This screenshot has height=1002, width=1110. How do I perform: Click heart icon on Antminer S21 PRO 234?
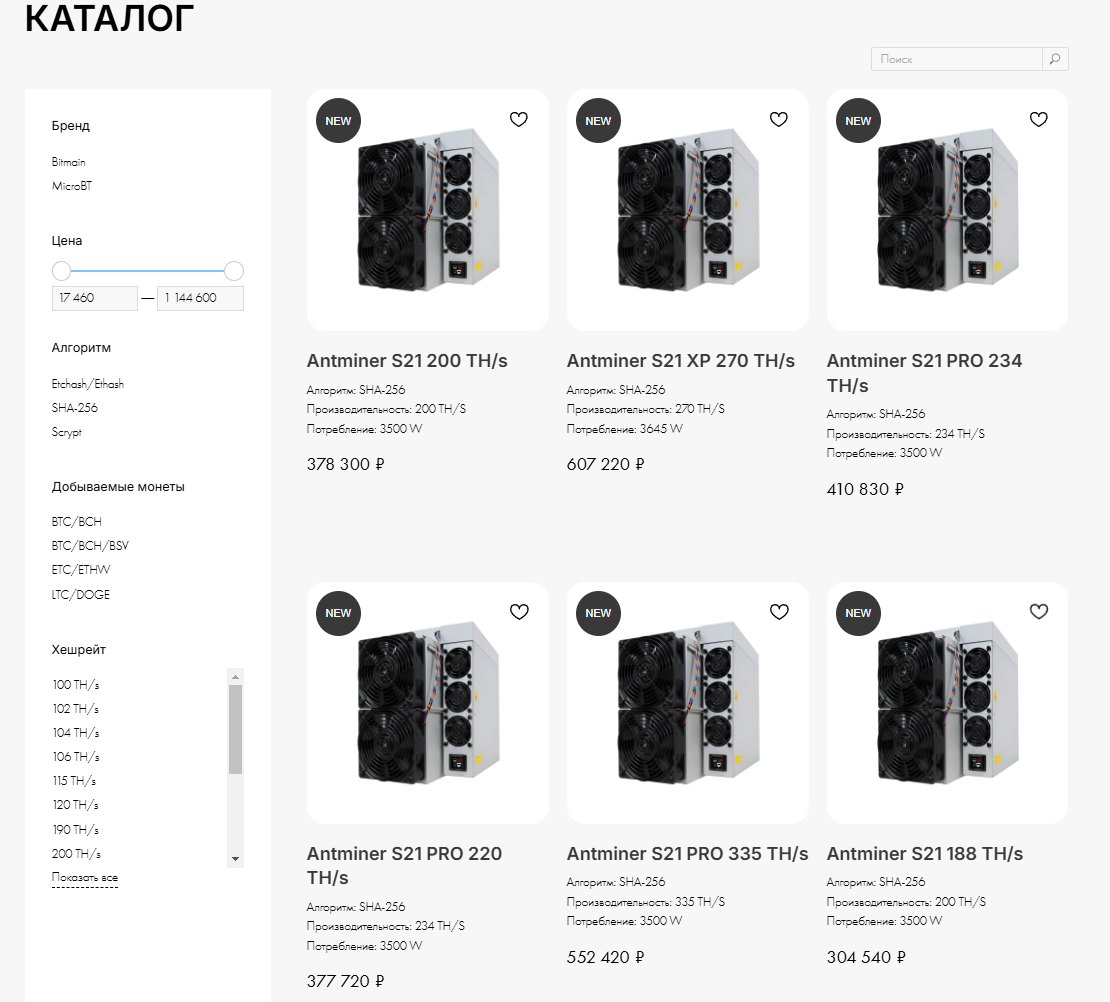click(1039, 119)
